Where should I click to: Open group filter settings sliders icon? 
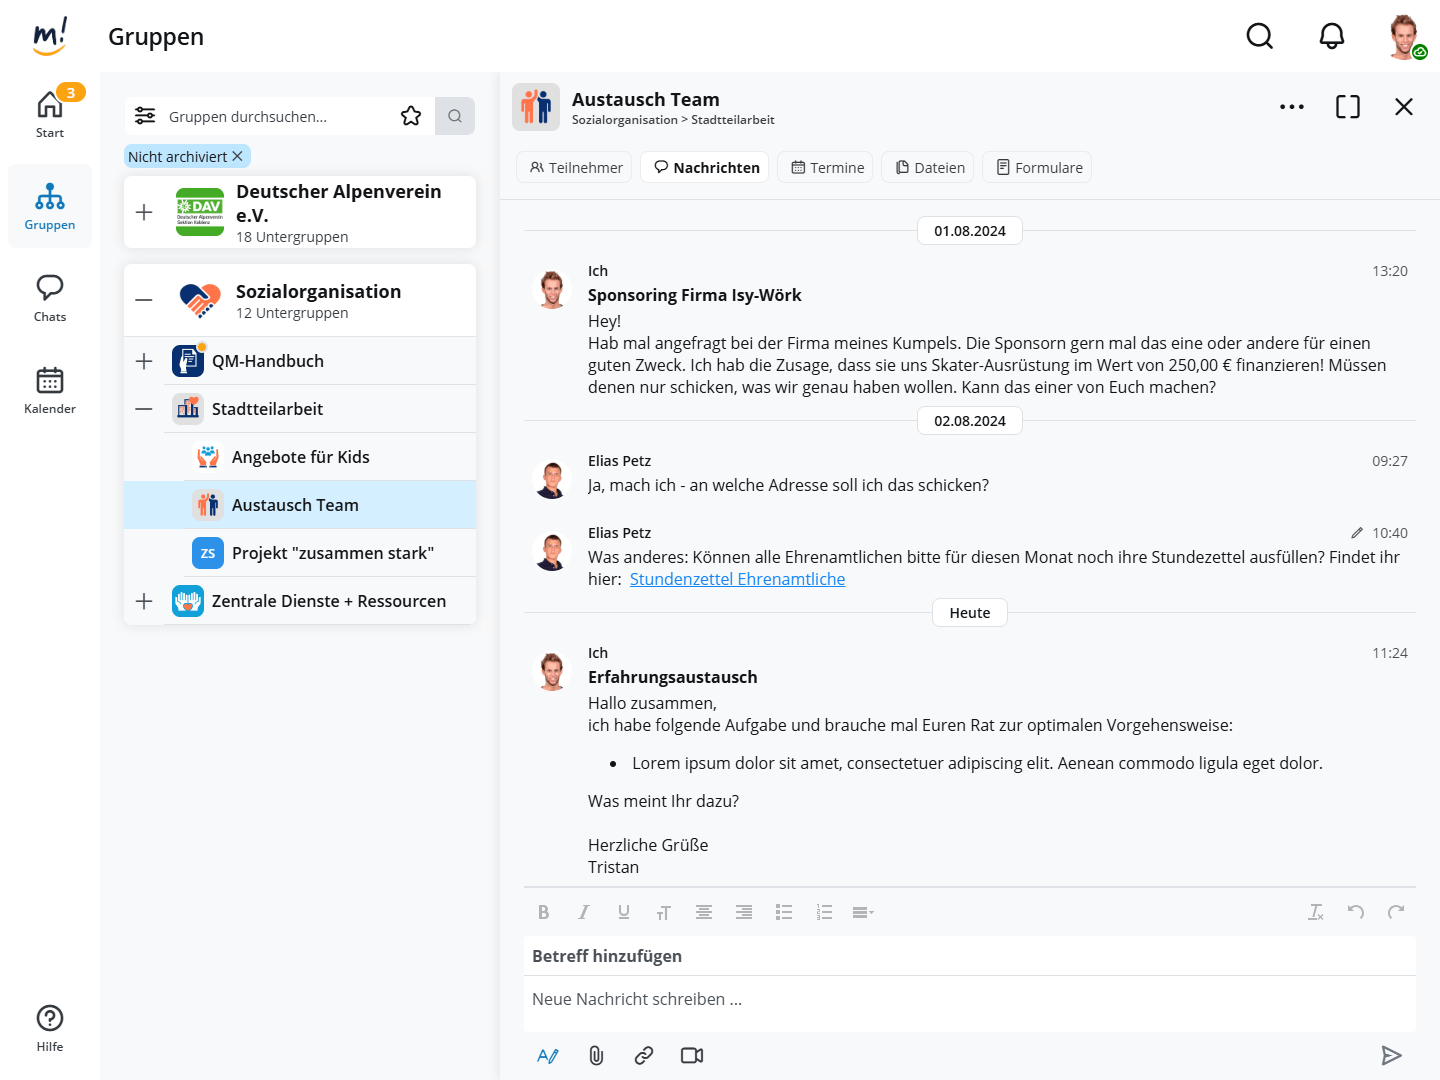(145, 116)
